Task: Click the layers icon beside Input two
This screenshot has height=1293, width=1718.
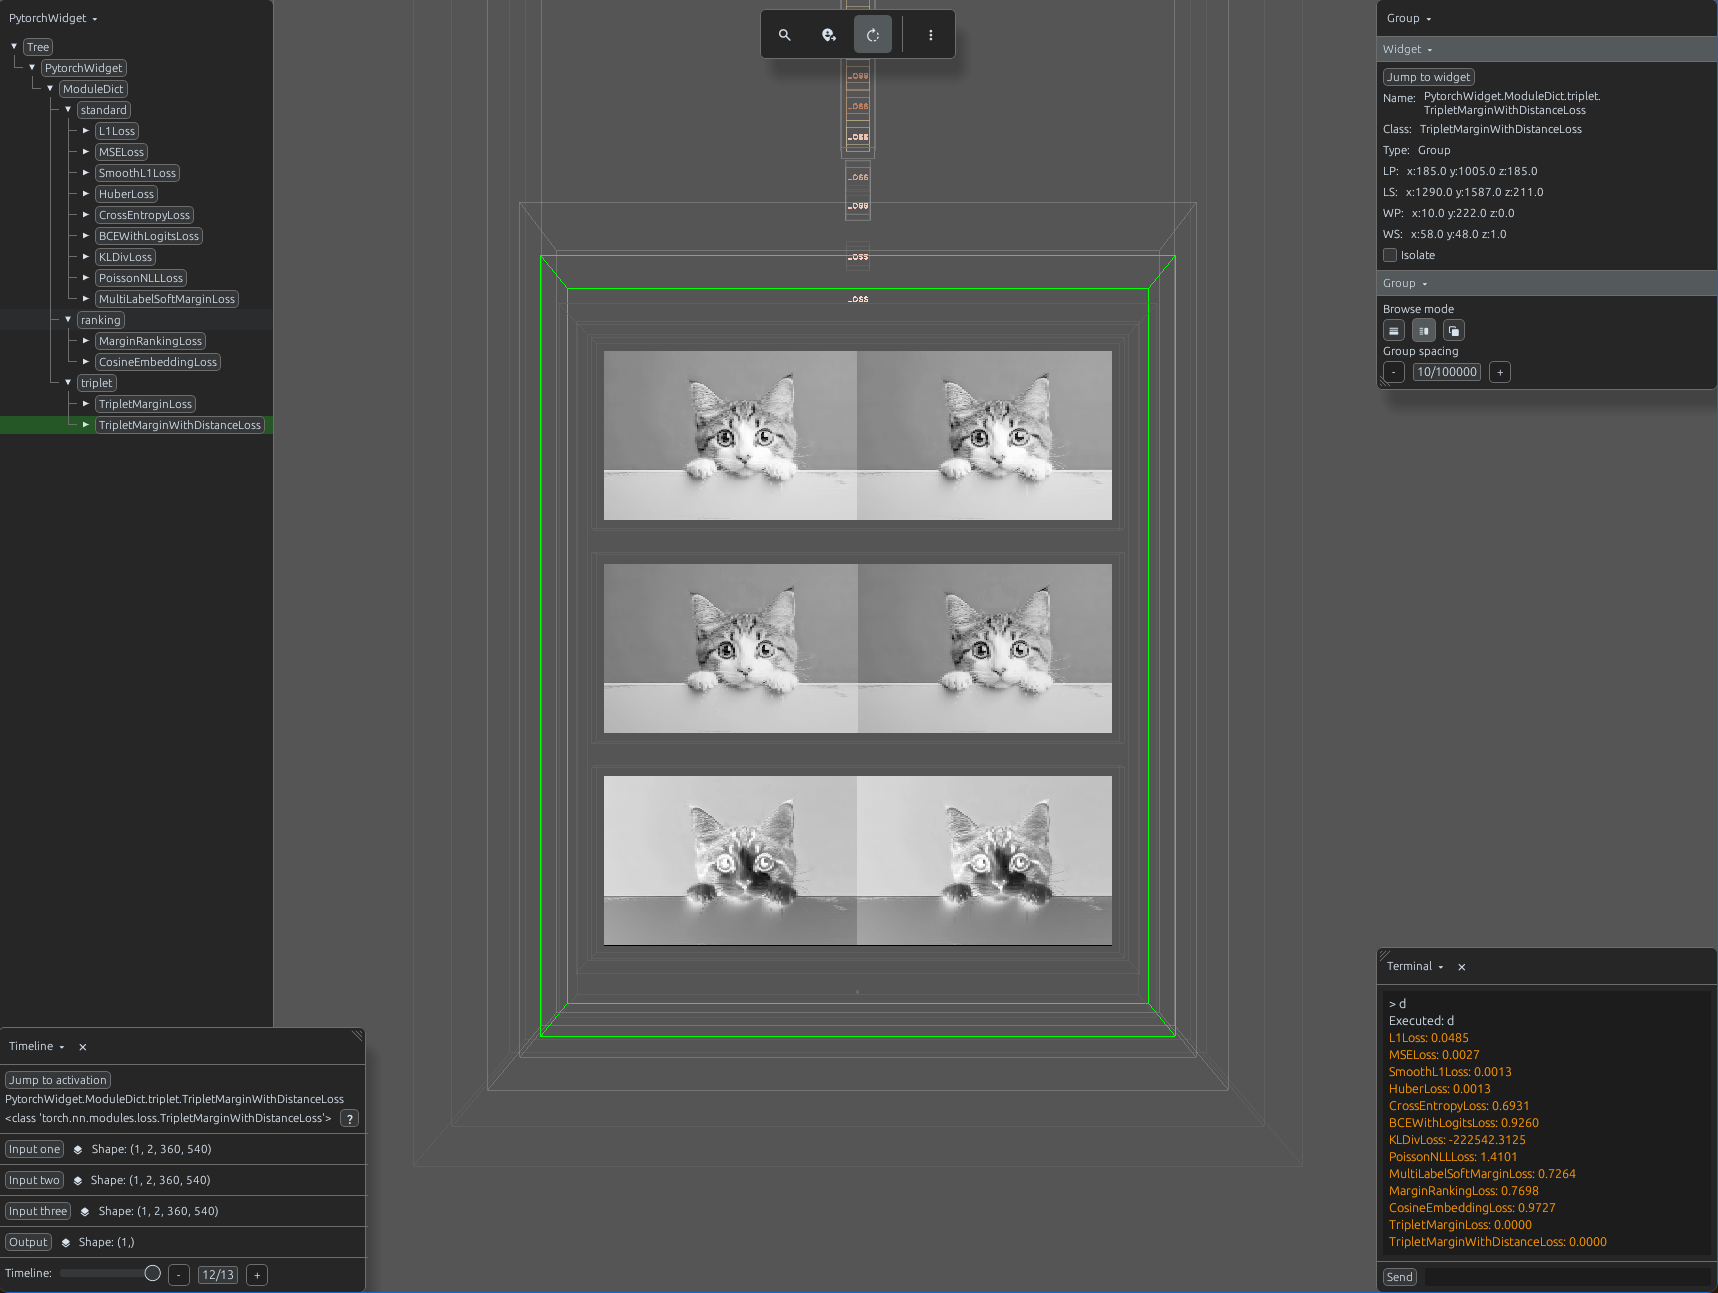Action: click(x=77, y=1181)
